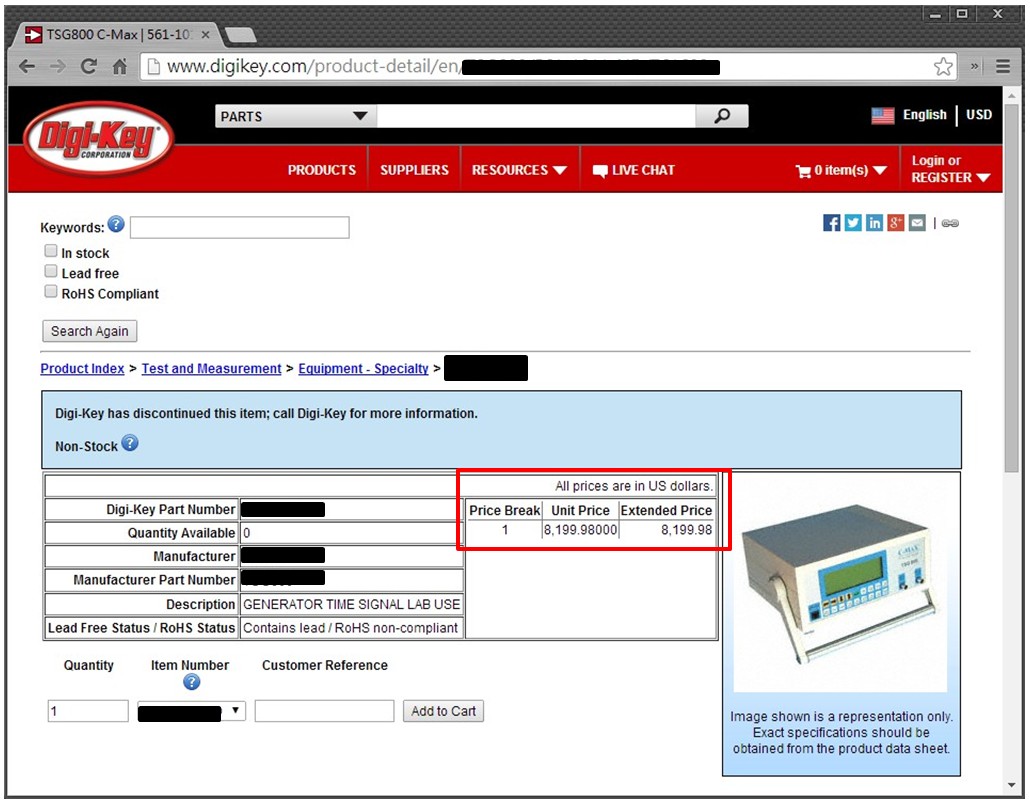Click the English language selector
The height and width of the screenshot is (802, 1030).
[924, 115]
